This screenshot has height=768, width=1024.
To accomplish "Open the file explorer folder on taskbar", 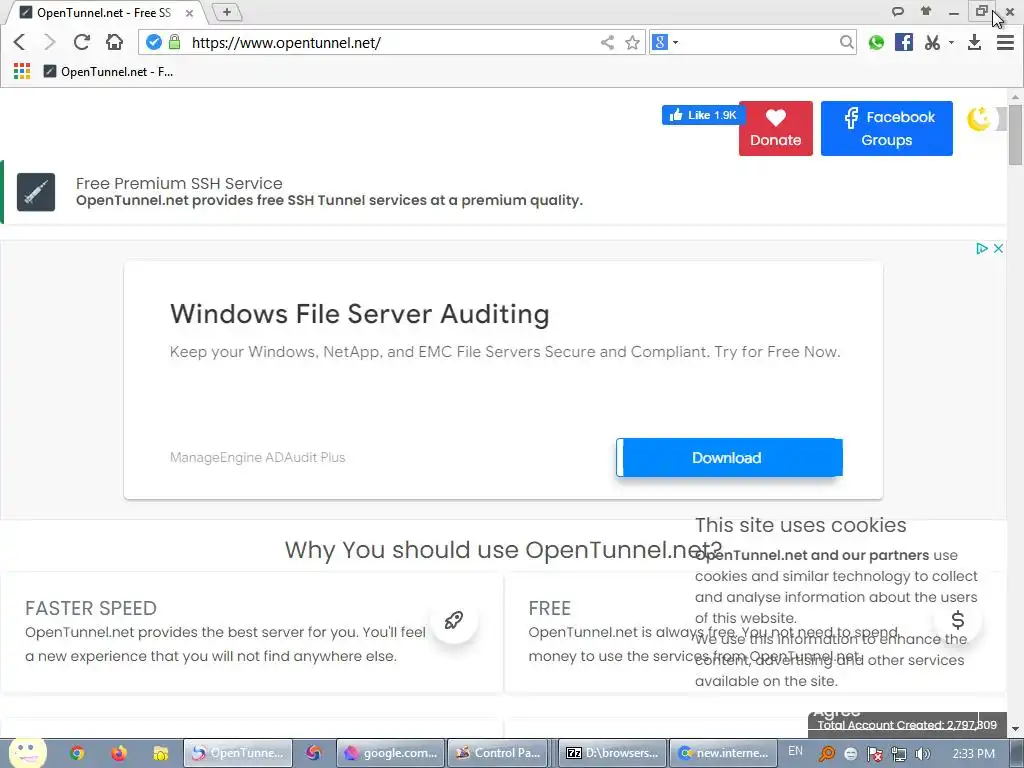I will point(160,753).
